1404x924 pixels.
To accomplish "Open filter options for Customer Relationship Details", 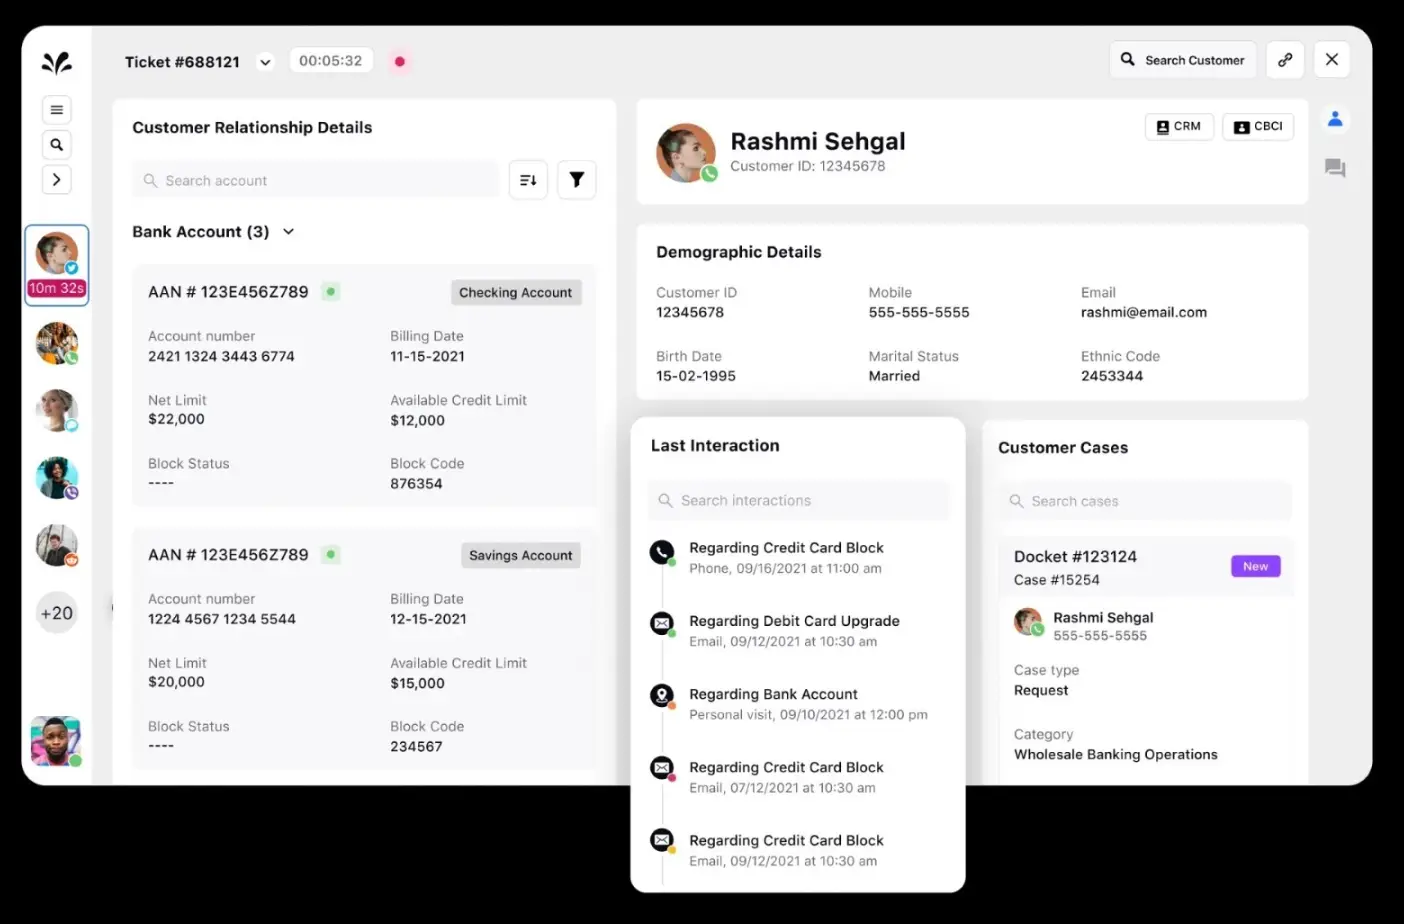I will click(576, 179).
